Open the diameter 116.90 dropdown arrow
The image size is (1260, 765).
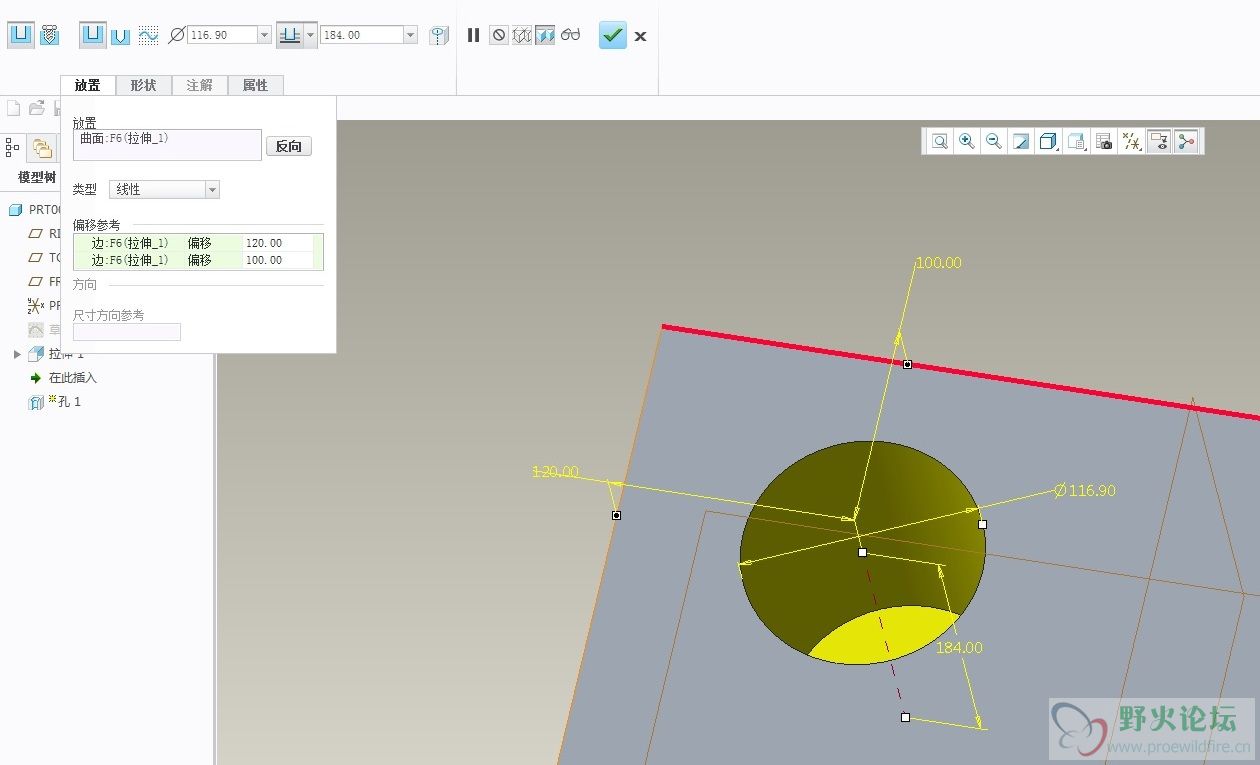[x=265, y=35]
